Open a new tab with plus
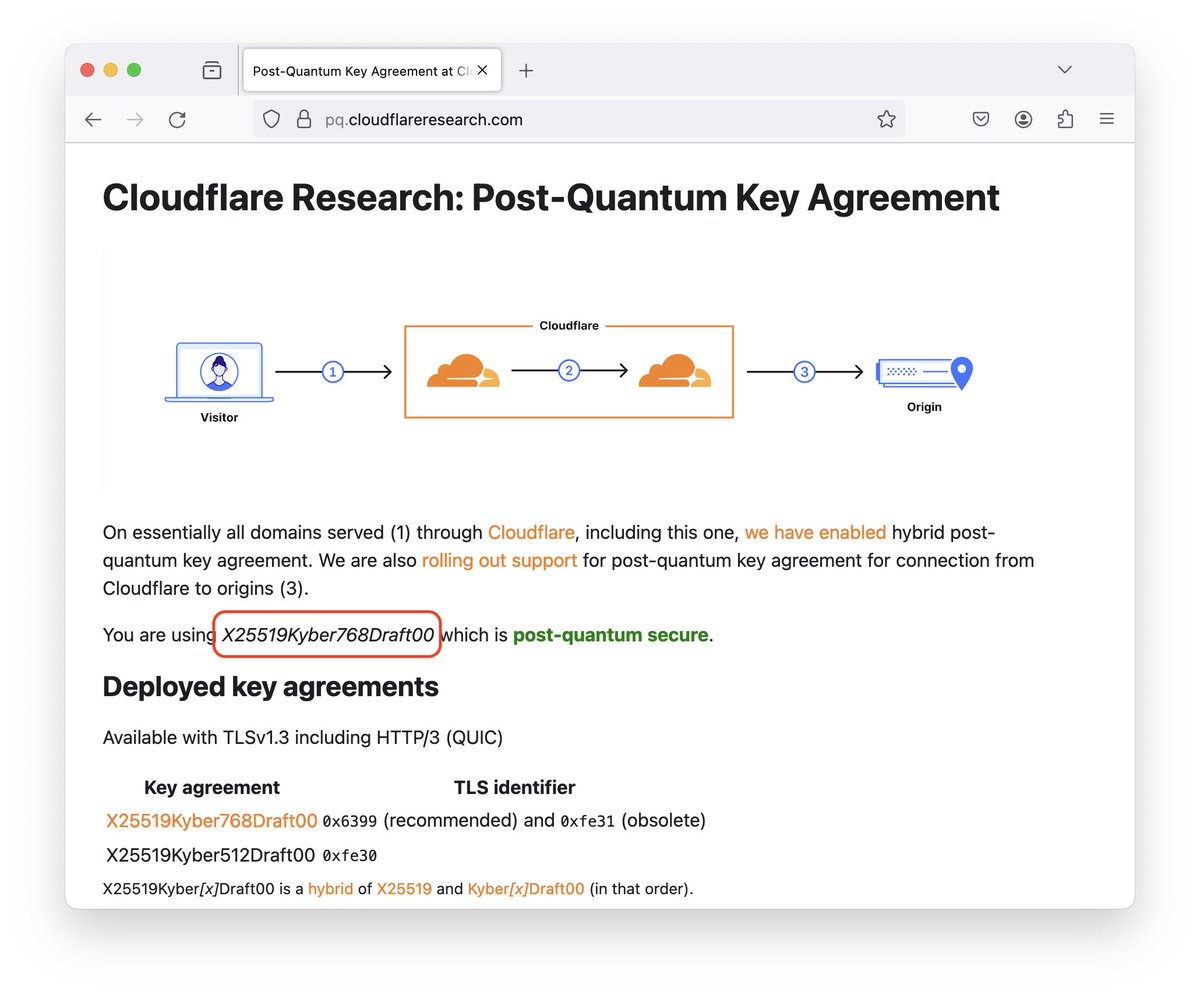This screenshot has width=1200, height=995. pos(526,70)
